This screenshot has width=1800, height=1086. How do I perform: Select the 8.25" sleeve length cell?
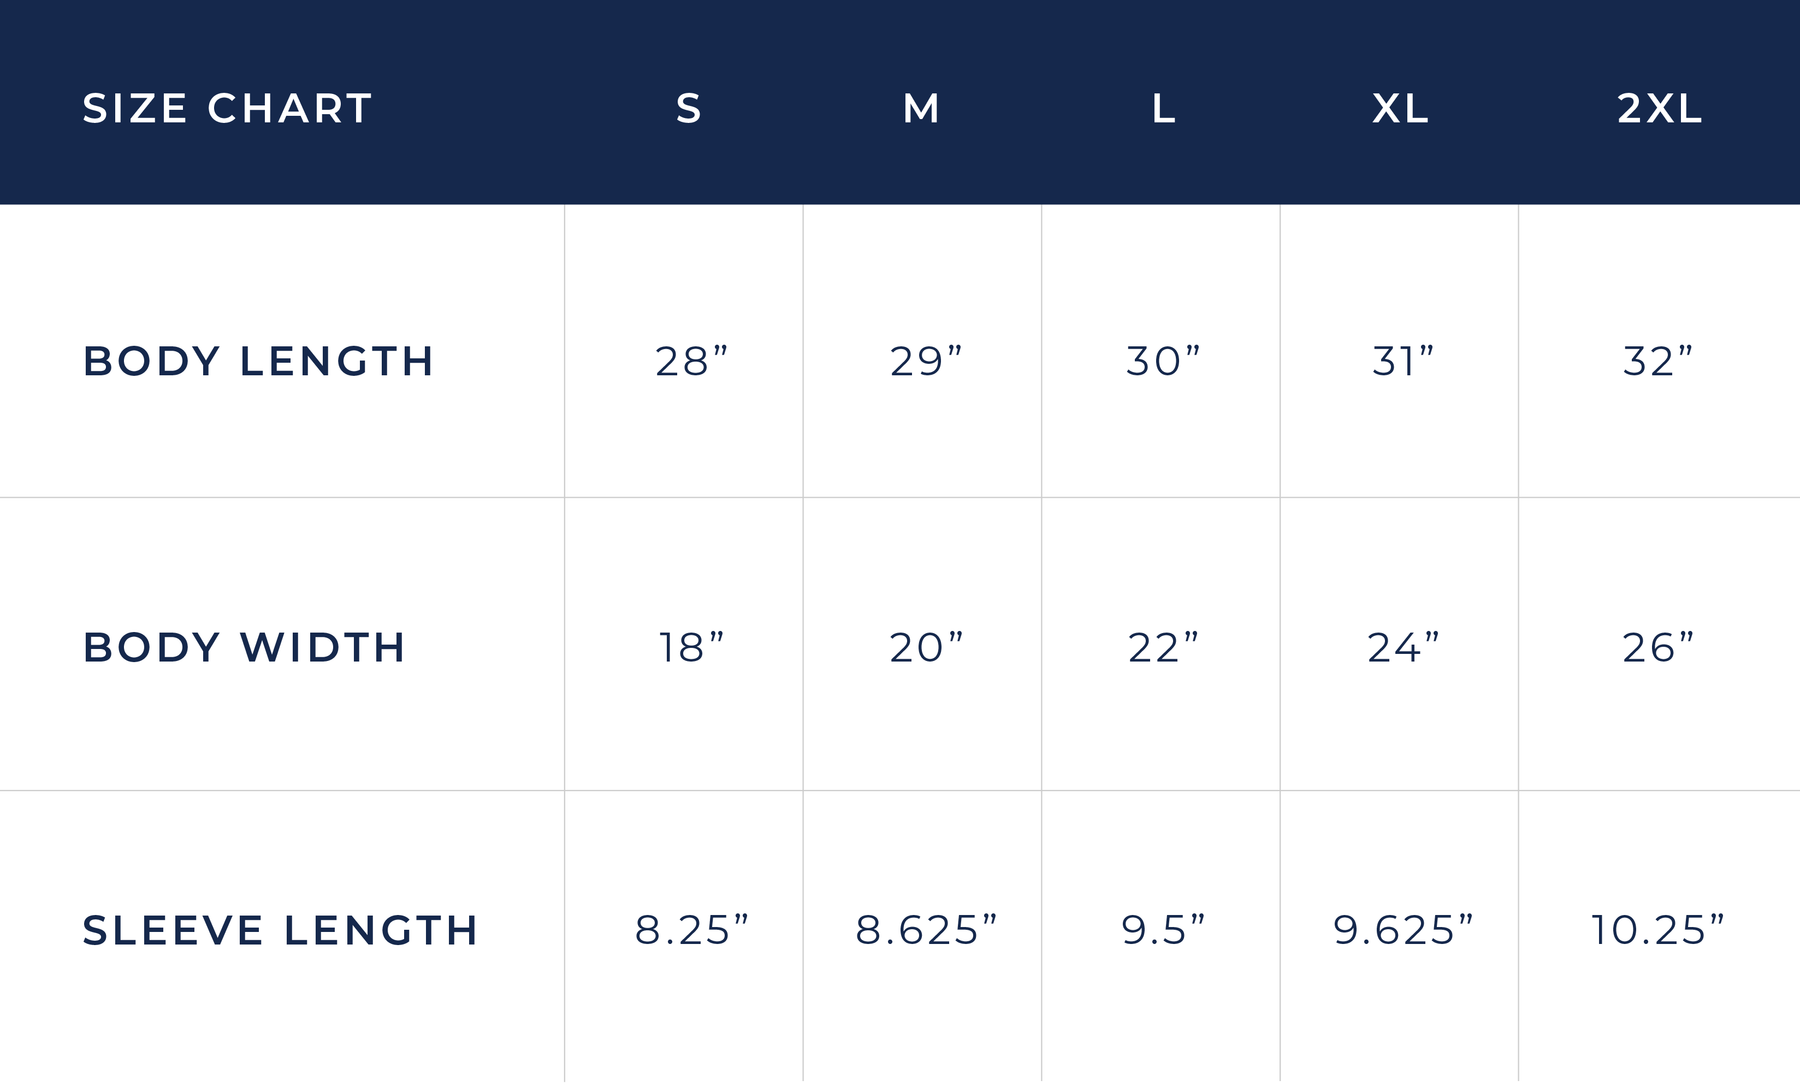(691, 930)
